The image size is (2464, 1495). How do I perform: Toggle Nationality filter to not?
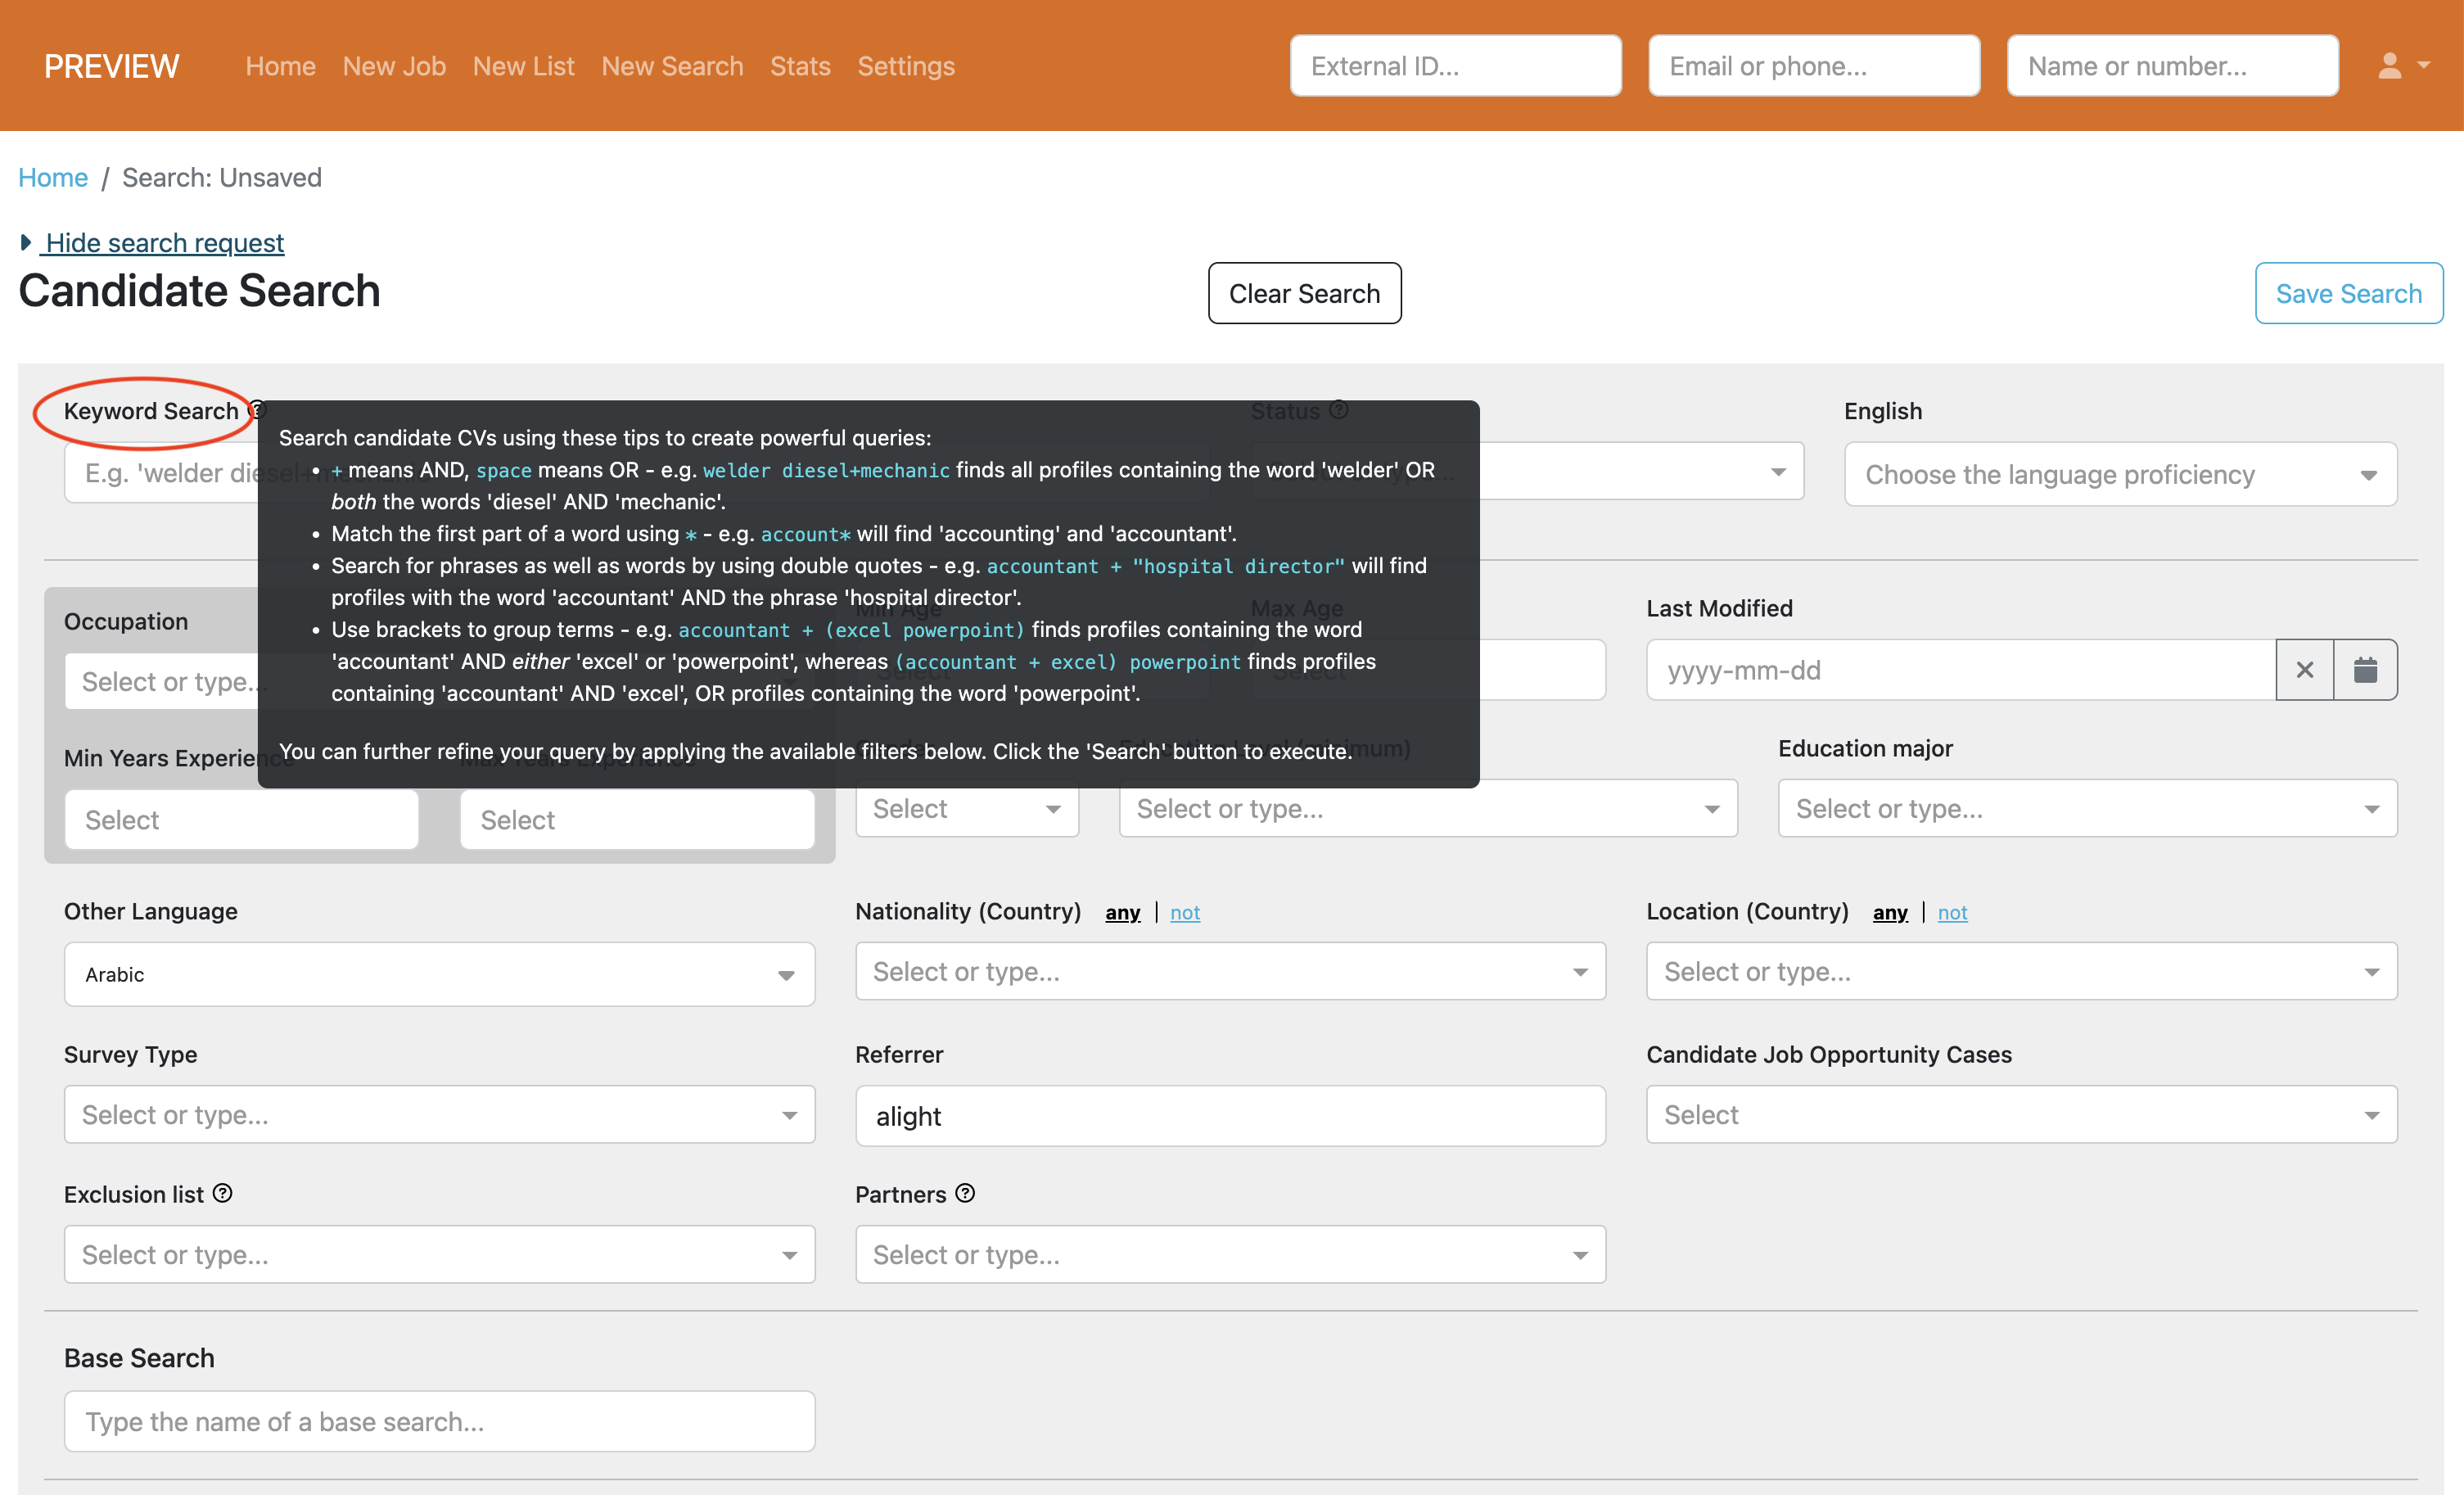1185,913
